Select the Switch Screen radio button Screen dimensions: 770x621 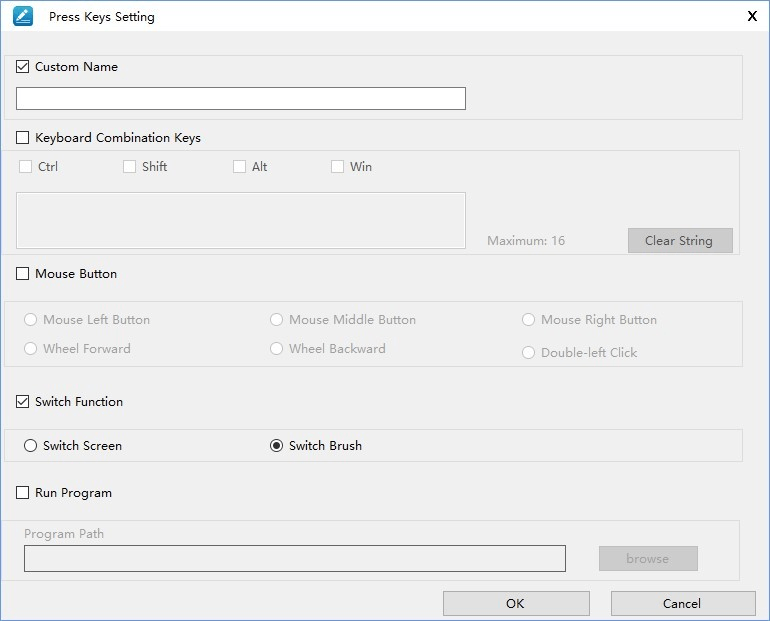click(31, 446)
